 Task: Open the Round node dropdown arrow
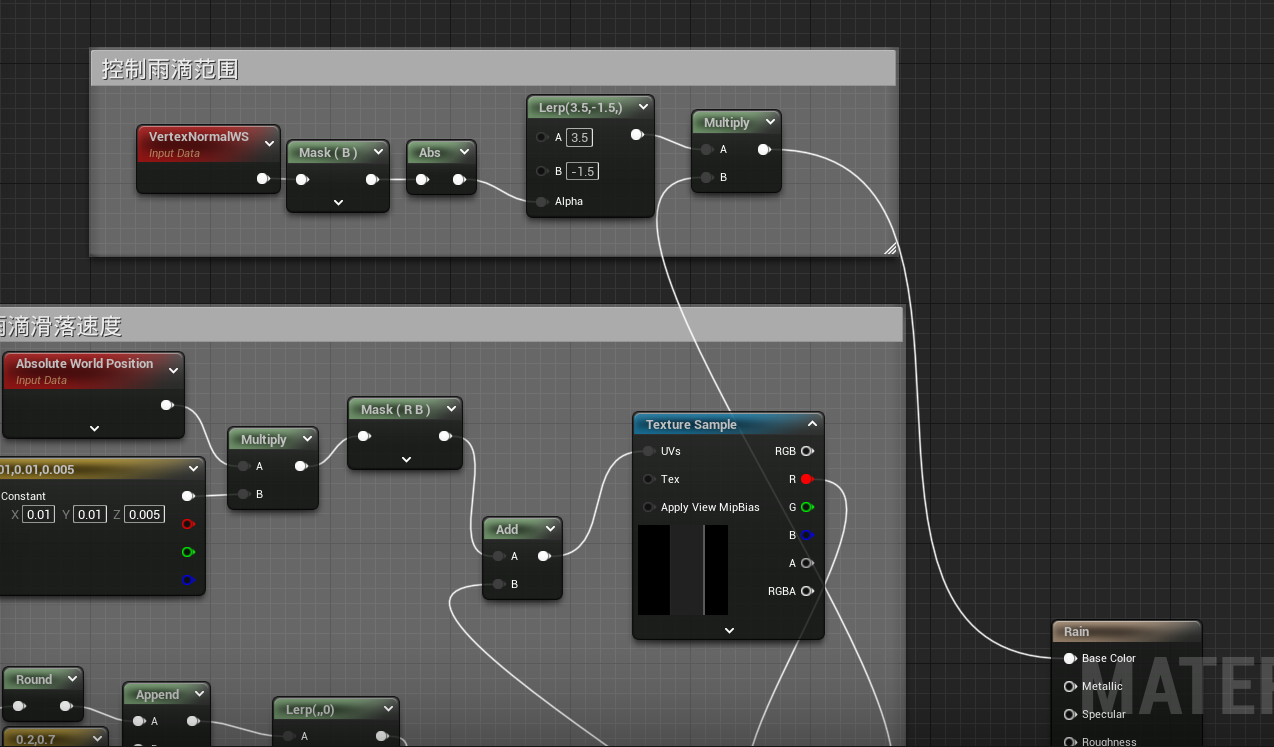click(x=71, y=679)
